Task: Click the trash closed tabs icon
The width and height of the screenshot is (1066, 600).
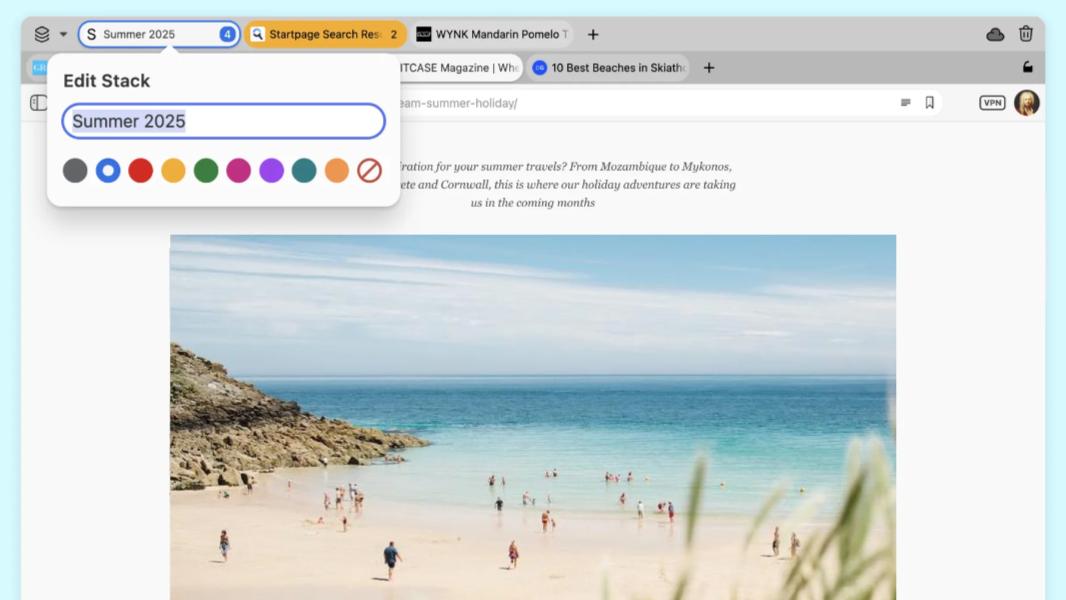Action: point(1026,33)
